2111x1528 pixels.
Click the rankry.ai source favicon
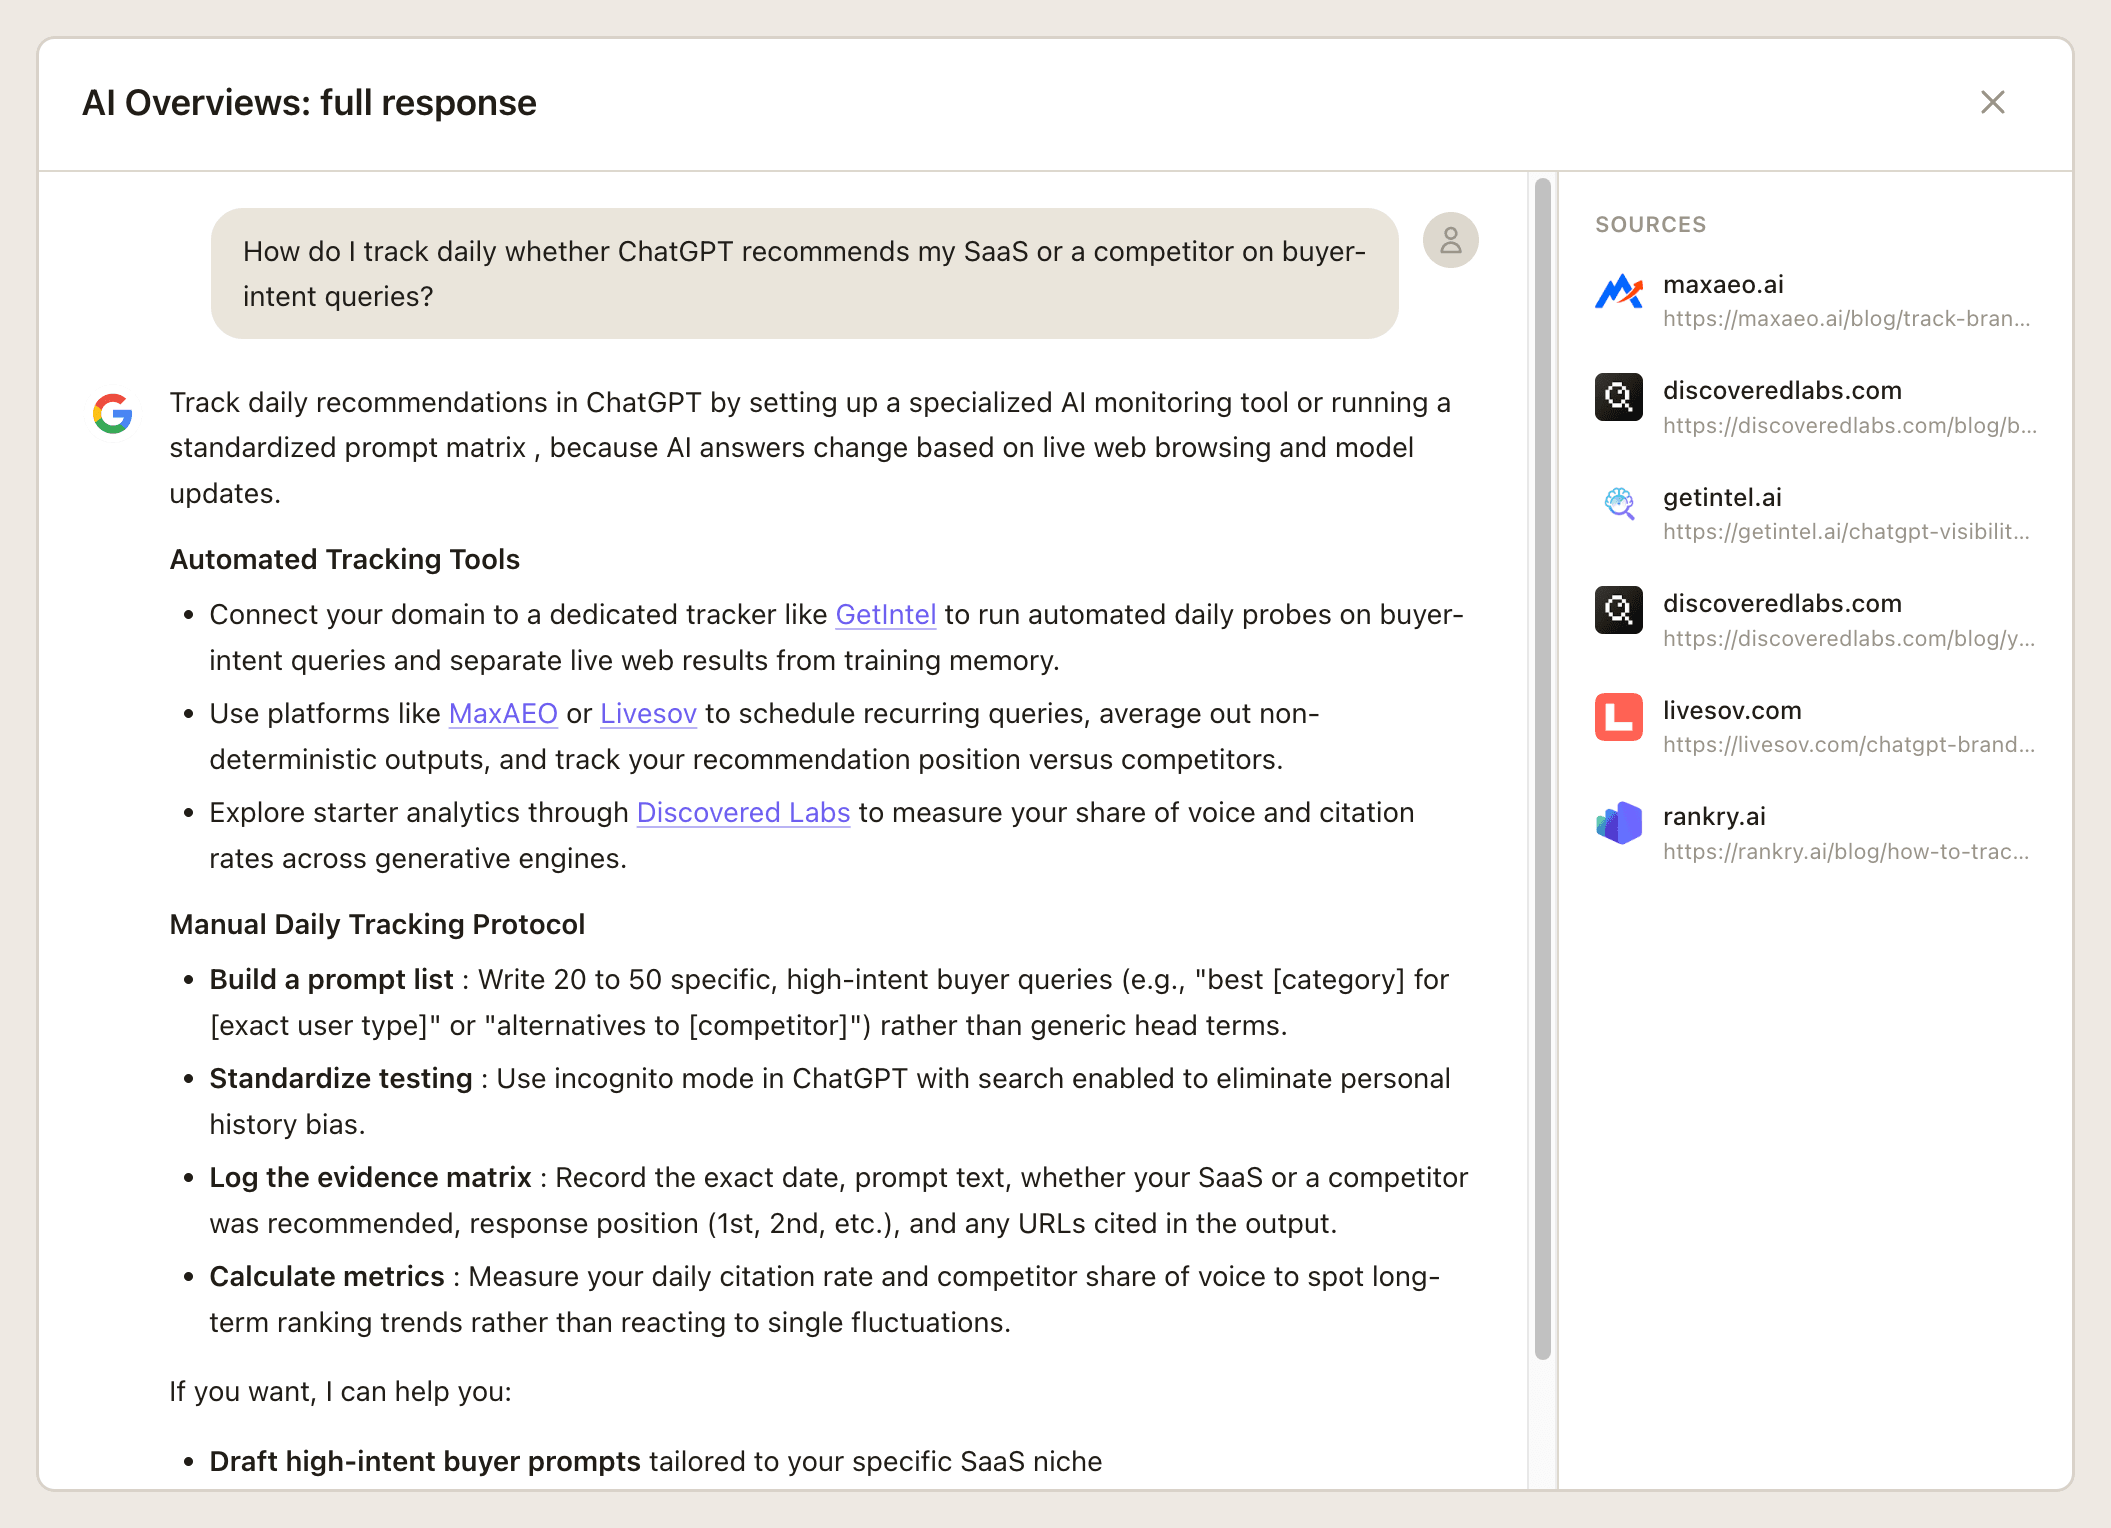click(1619, 823)
